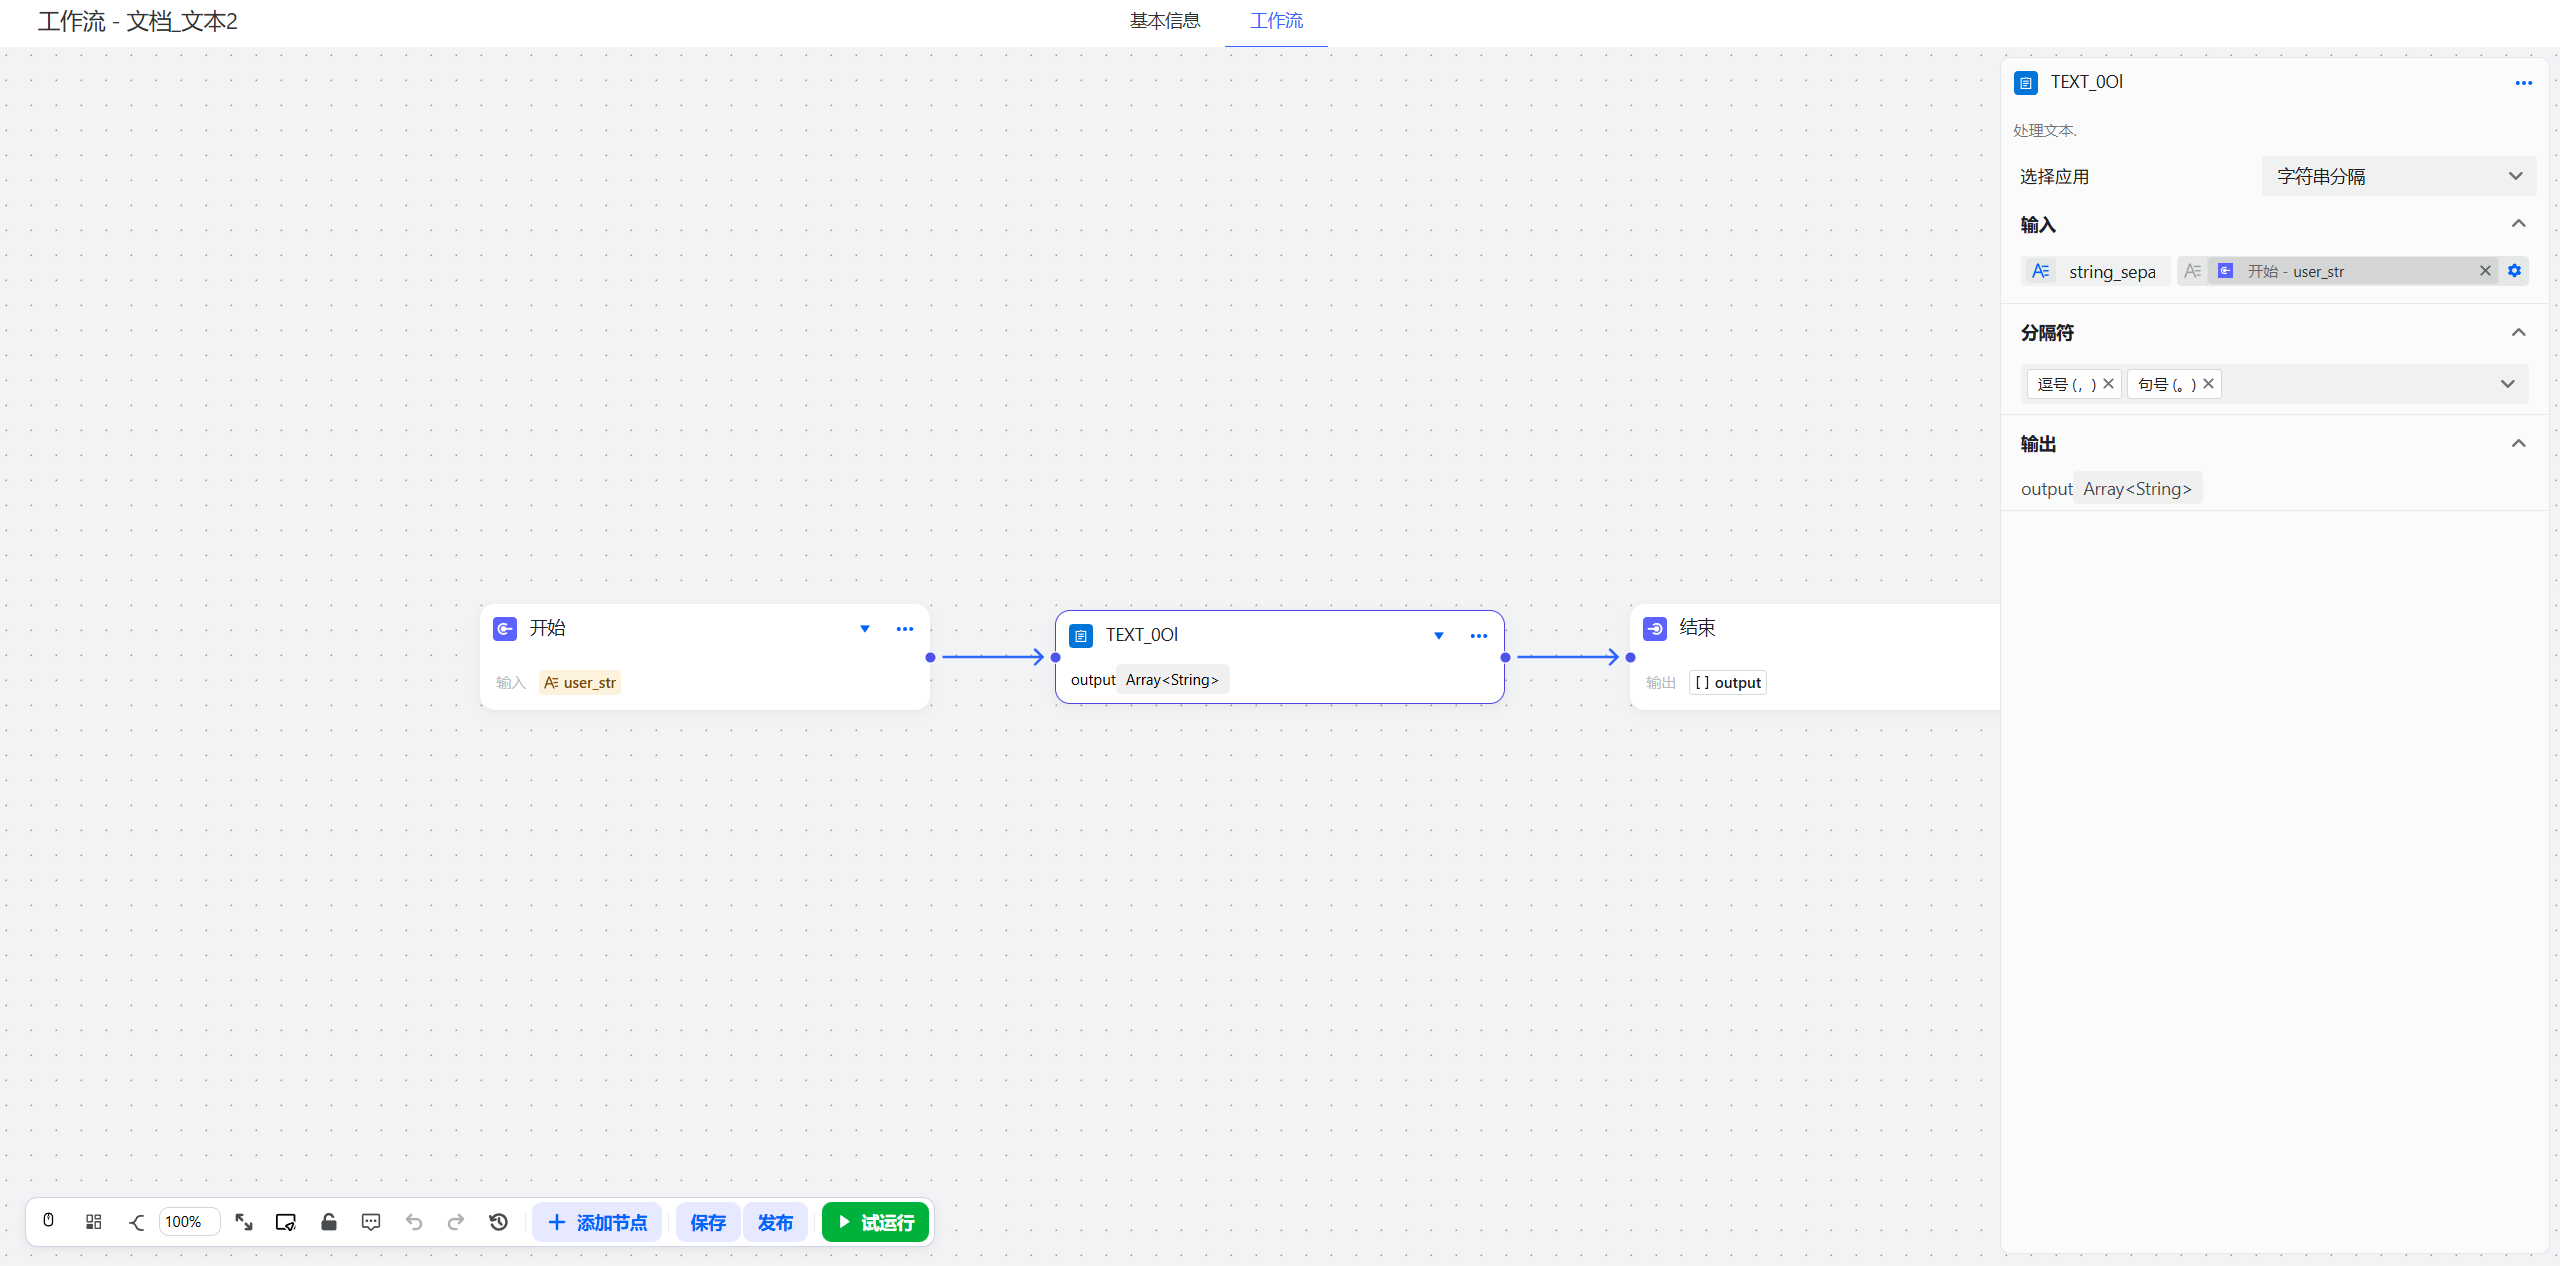The image size is (2560, 1266).
Task: Remove the 句号 separator tag
Action: coord(2209,384)
